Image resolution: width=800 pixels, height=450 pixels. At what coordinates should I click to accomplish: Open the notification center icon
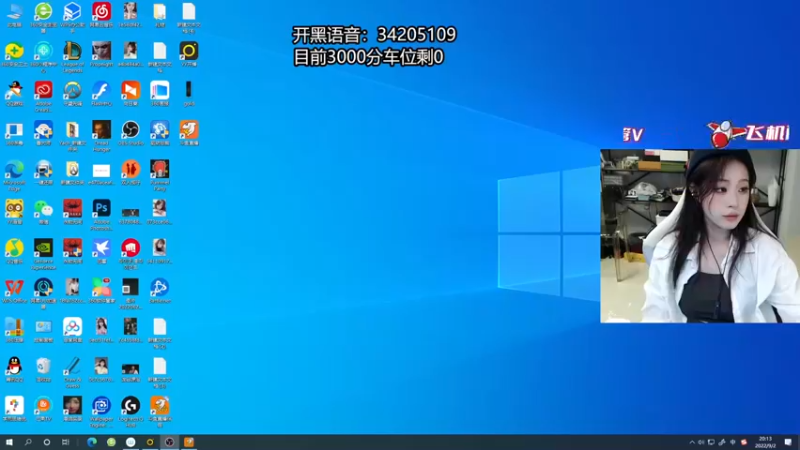pyautogui.click(x=788, y=442)
